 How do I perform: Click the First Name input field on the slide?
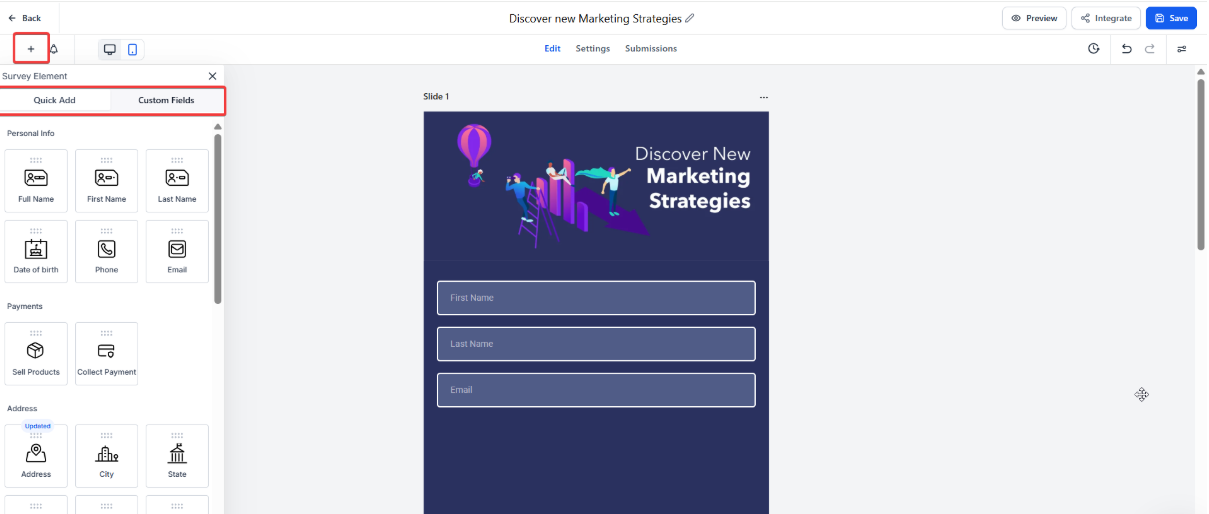click(x=596, y=298)
